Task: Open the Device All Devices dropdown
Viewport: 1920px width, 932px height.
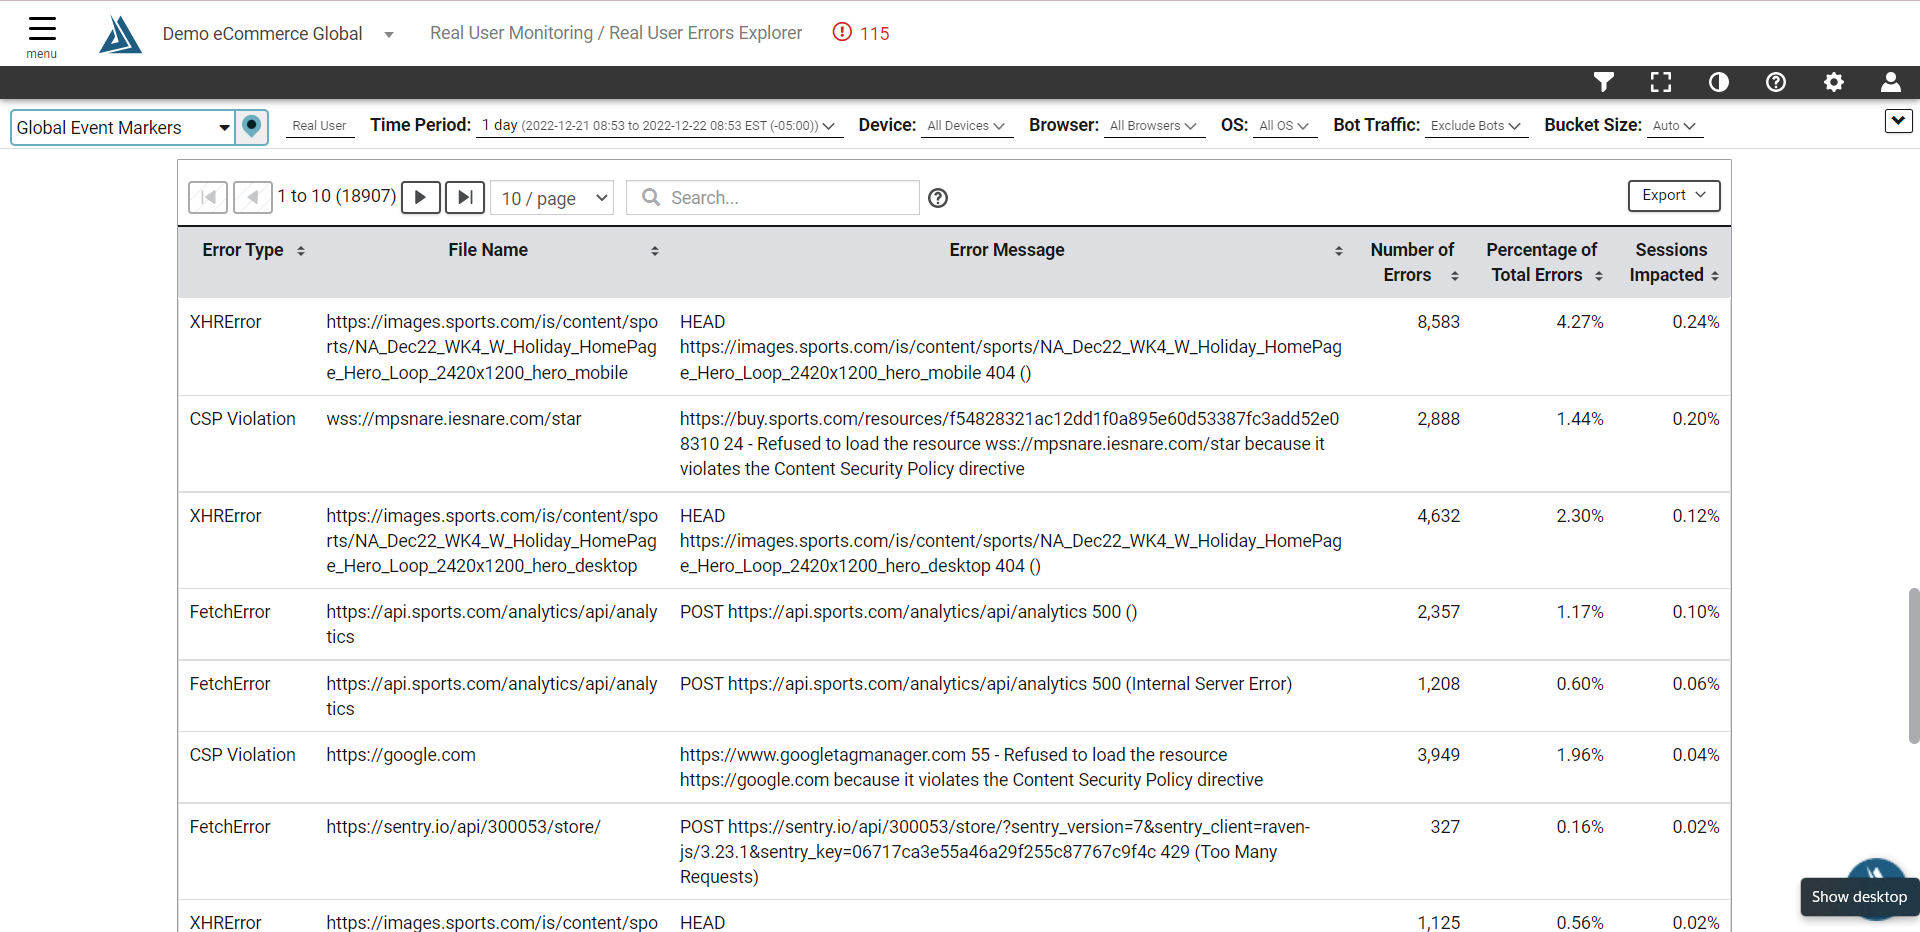Action: pyautogui.click(x=966, y=126)
